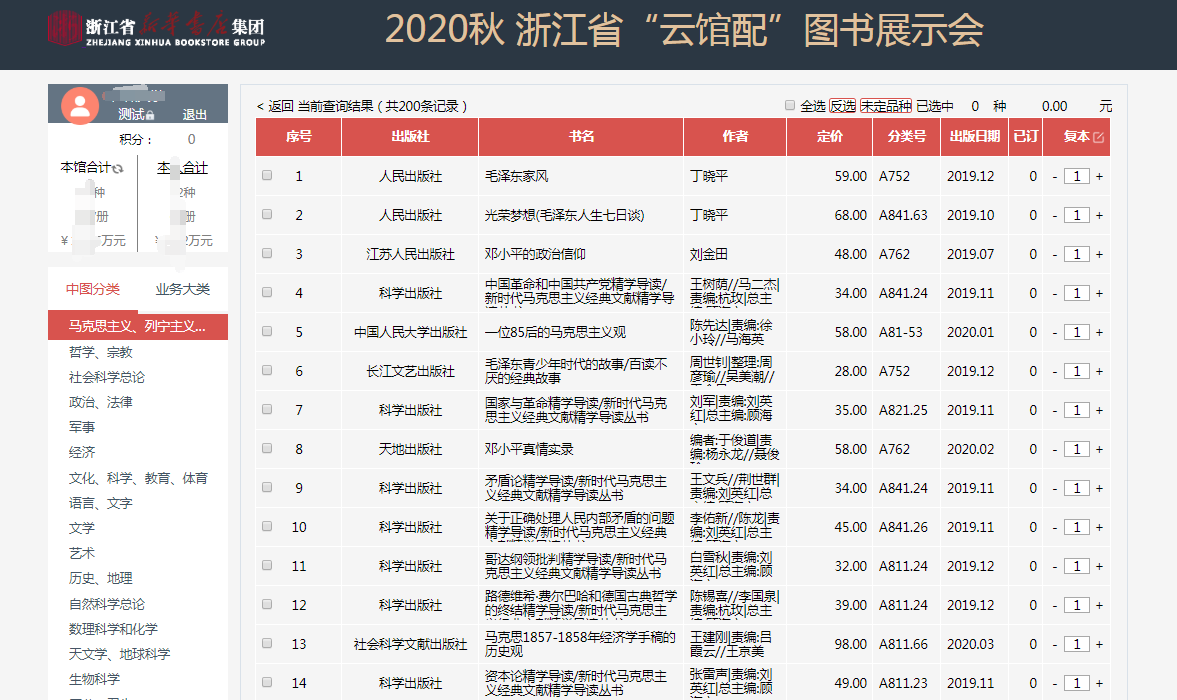The height and width of the screenshot is (700, 1177).
Task: Click the edit icon next to 复本 header
Action: (1099, 137)
